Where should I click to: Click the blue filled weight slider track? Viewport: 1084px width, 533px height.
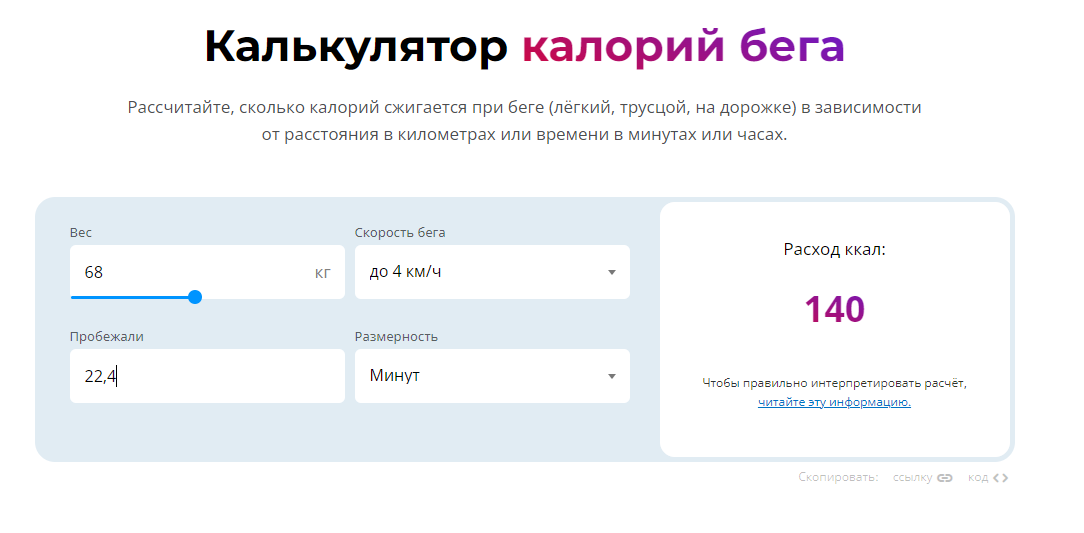click(129, 297)
